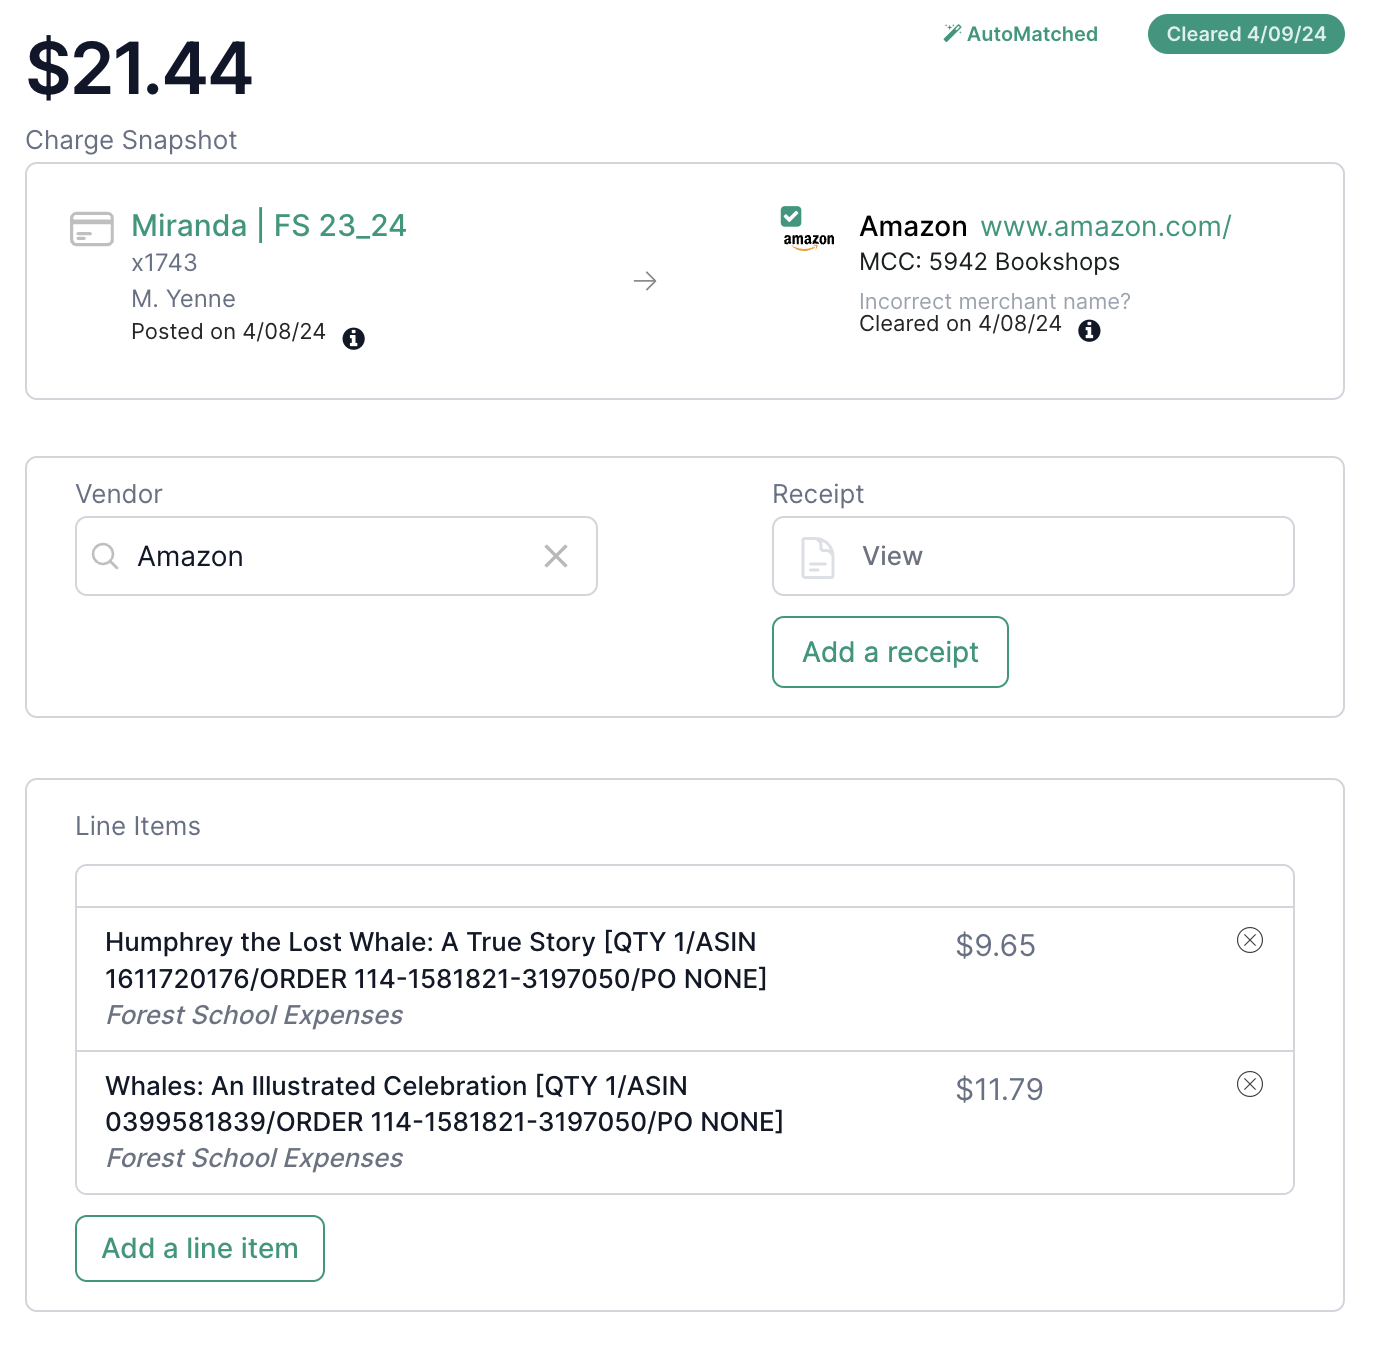View the attached receipt
The height and width of the screenshot is (1346, 1374).
[1033, 556]
